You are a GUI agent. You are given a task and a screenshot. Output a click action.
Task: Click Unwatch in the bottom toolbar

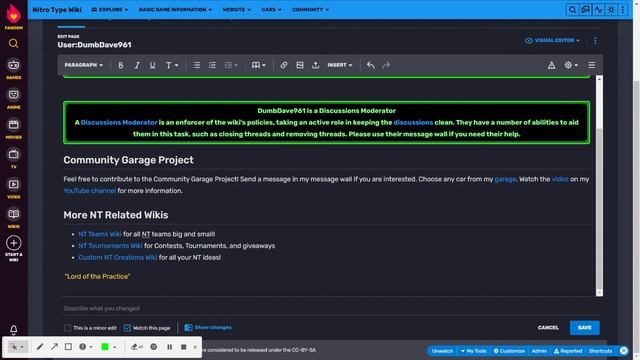point(442,351)
